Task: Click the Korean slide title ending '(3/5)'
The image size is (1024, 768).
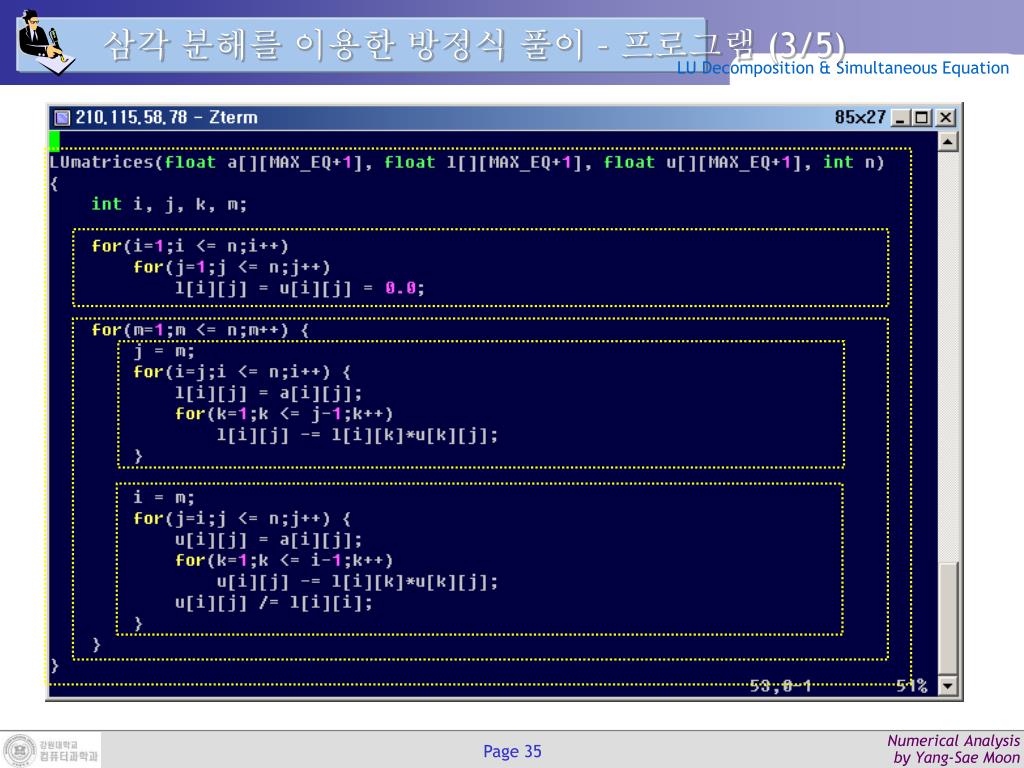Action: pyautogui.click(x=475, y=46)
